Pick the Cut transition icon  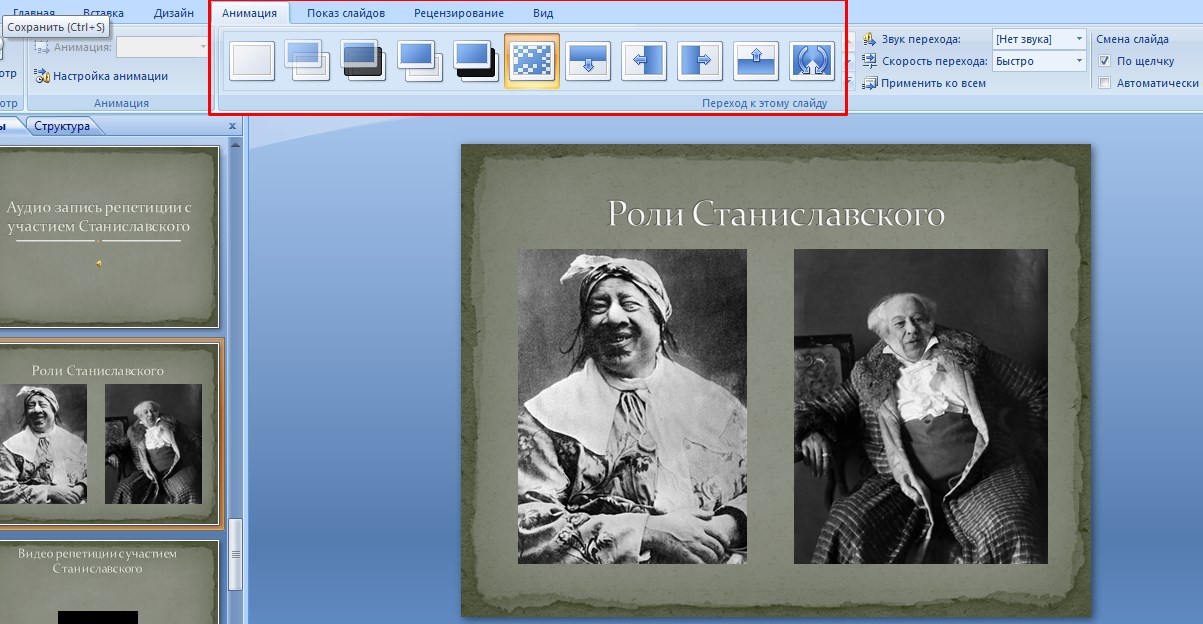click(419, 61)
